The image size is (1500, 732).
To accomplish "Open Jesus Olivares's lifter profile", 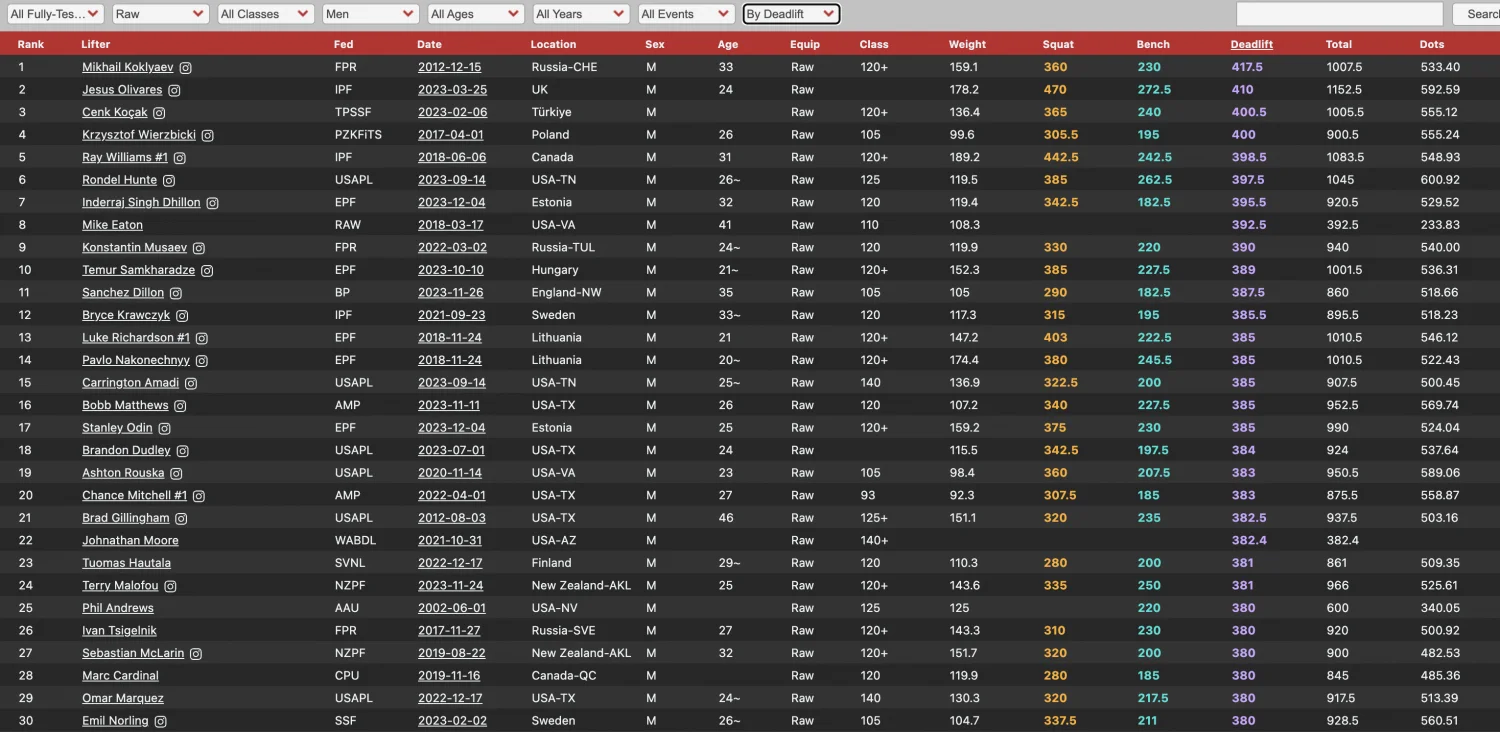I will (x=121, y=89).
